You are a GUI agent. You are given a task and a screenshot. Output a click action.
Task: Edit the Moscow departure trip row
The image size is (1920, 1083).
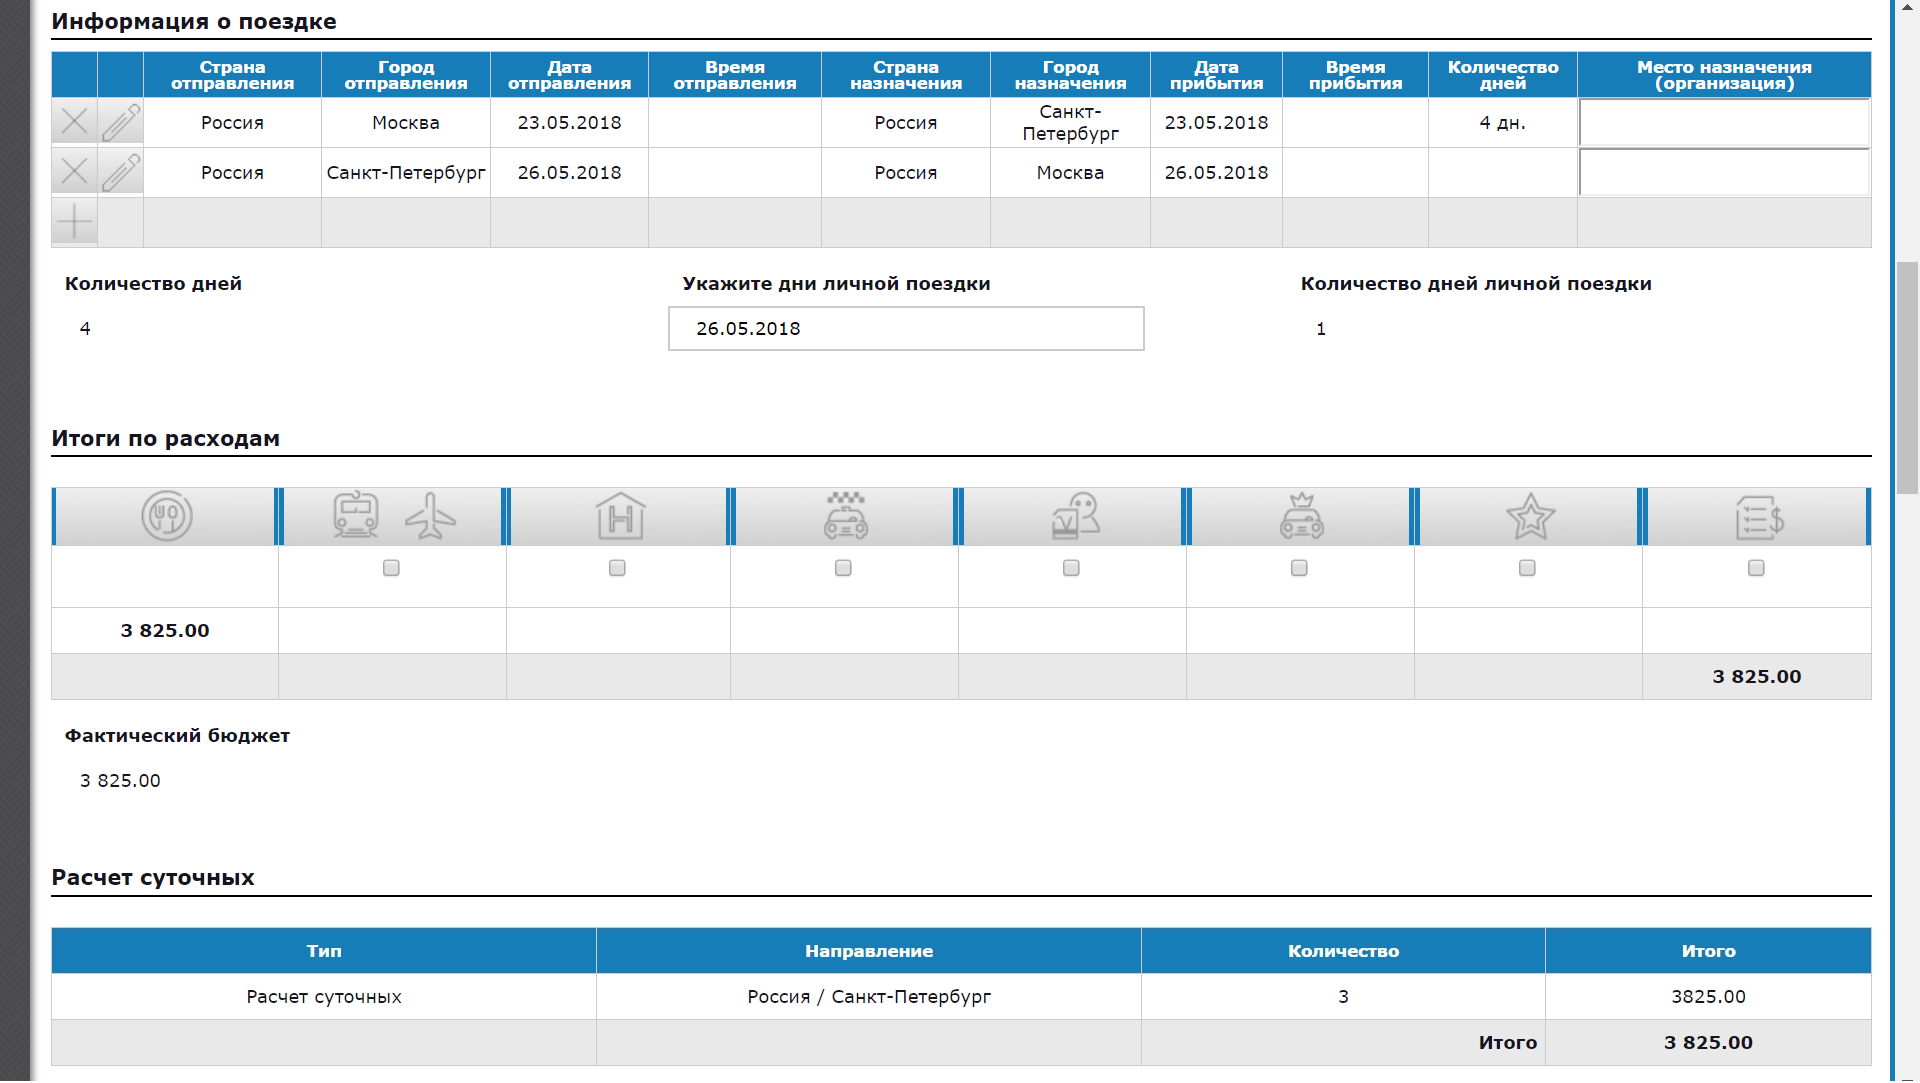point(121,122)
